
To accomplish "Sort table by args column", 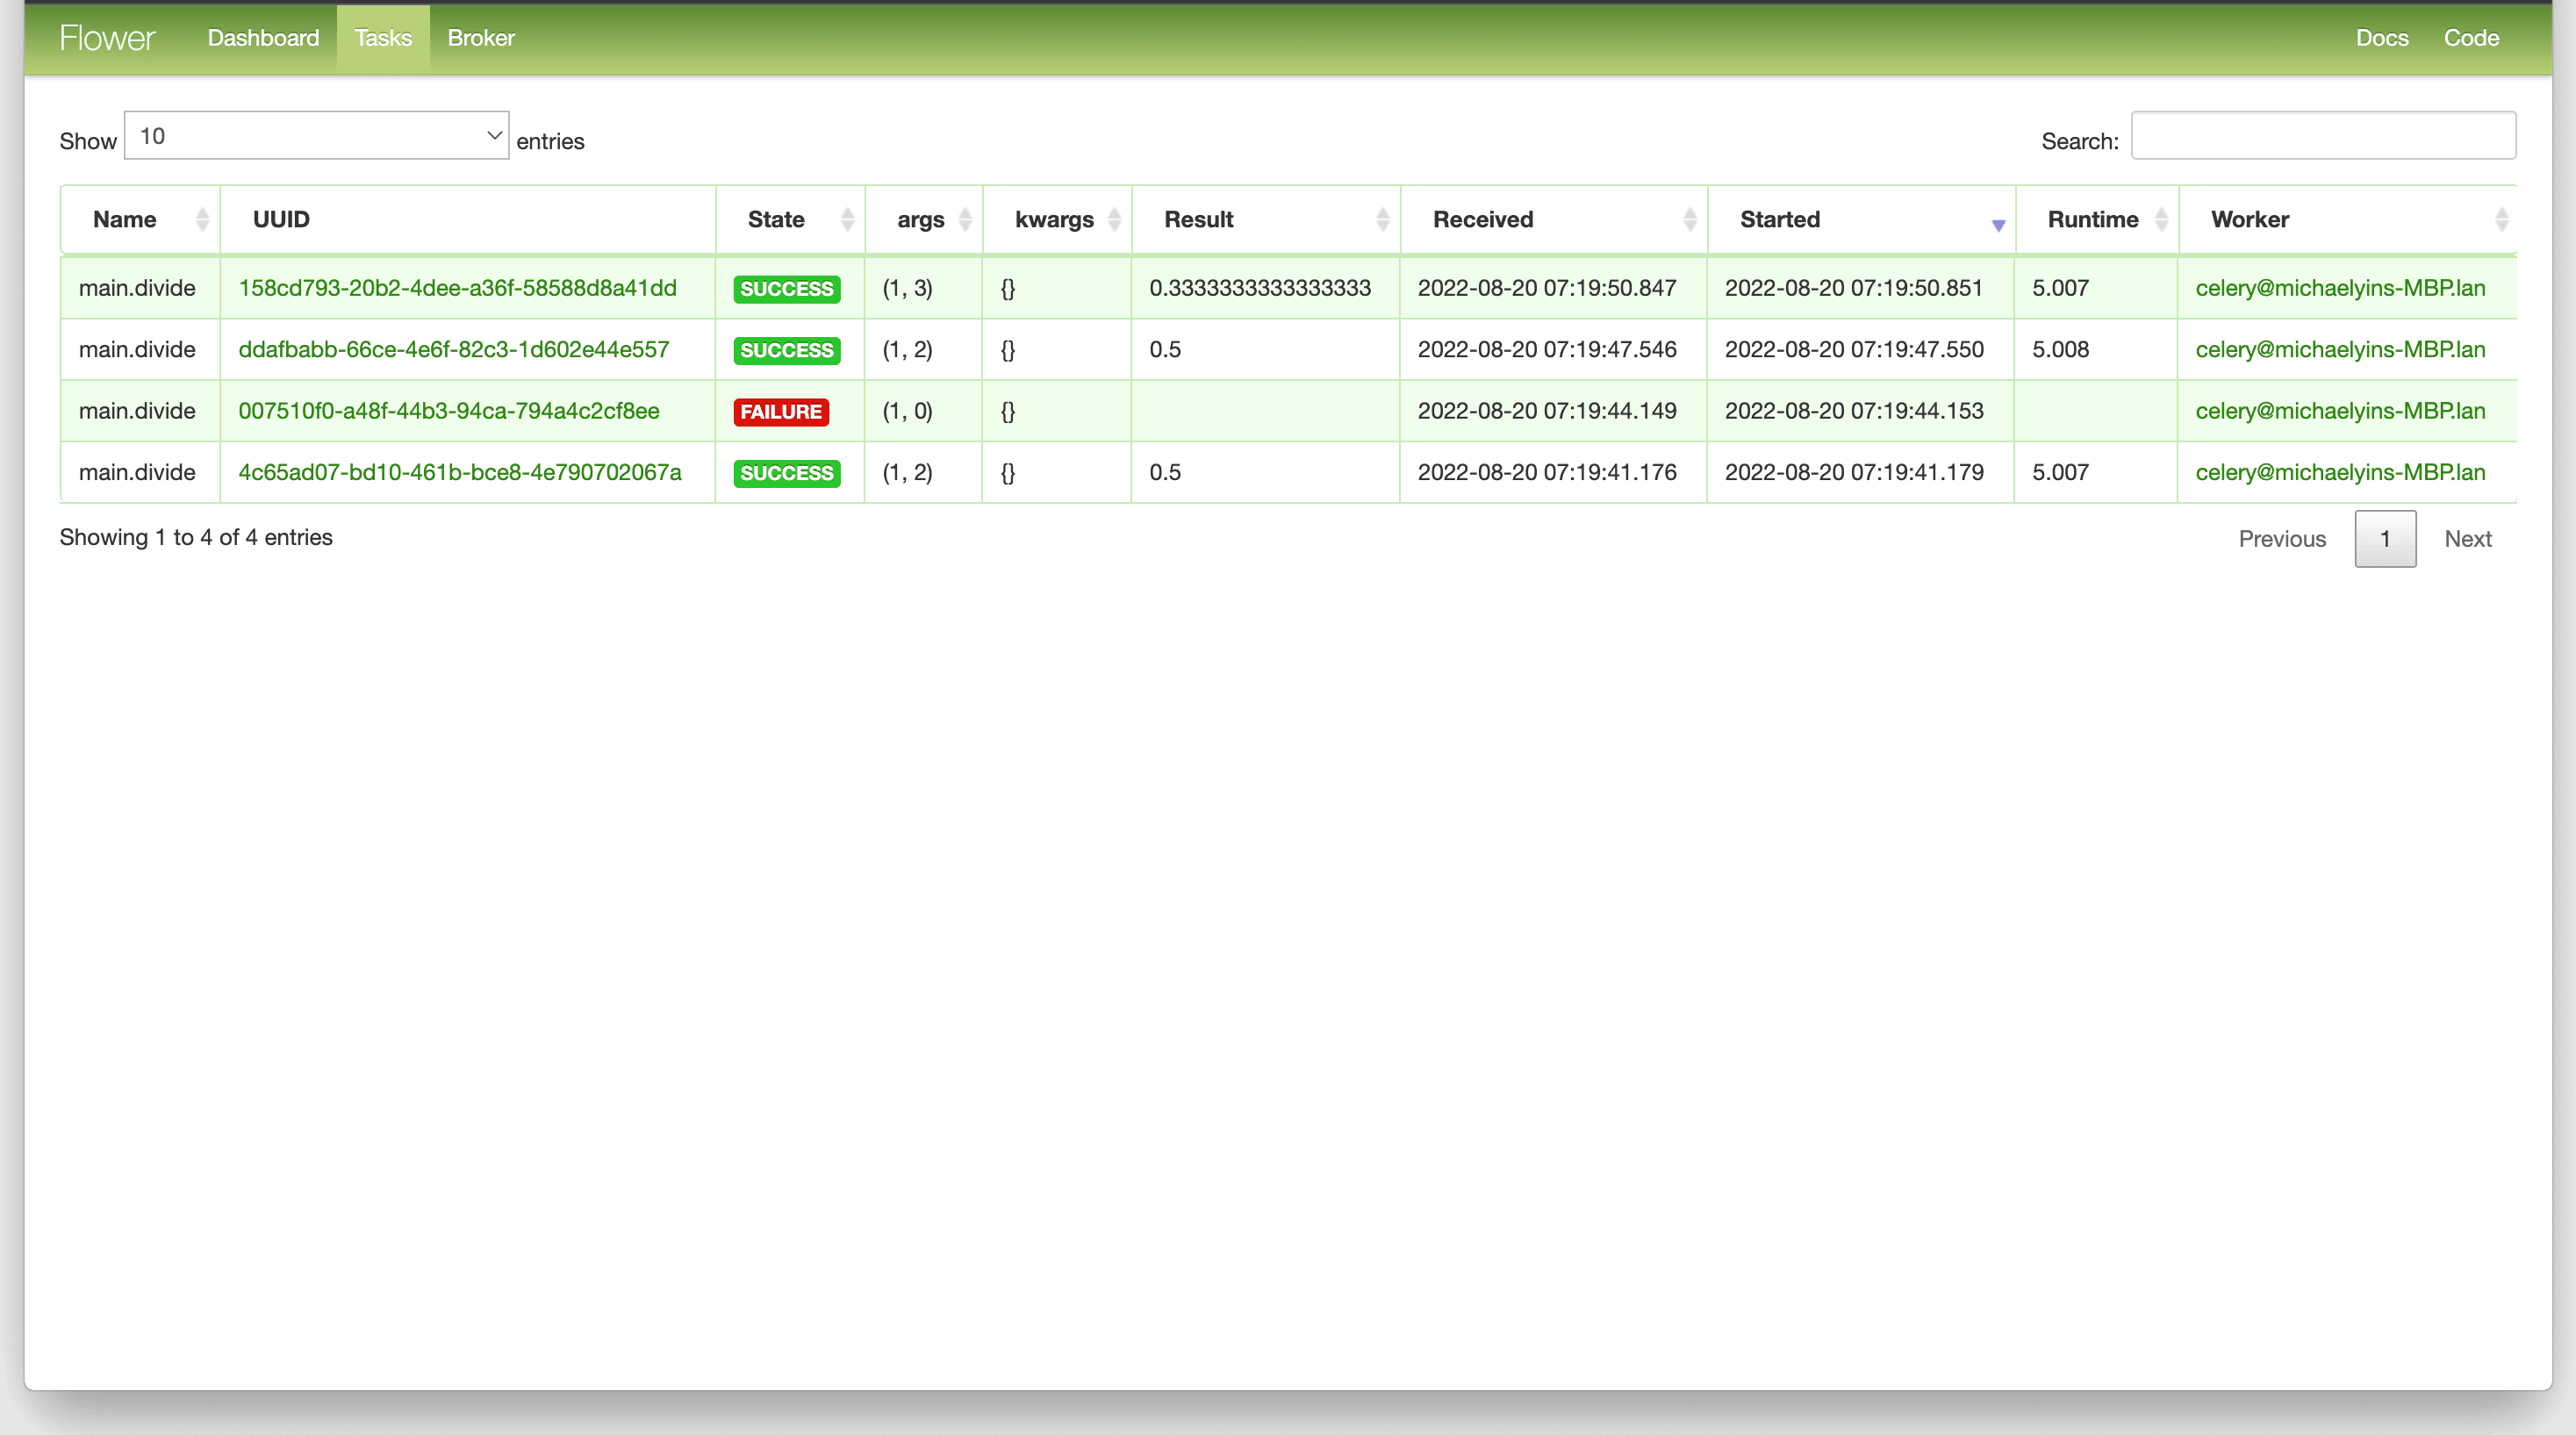I will 923,219.
